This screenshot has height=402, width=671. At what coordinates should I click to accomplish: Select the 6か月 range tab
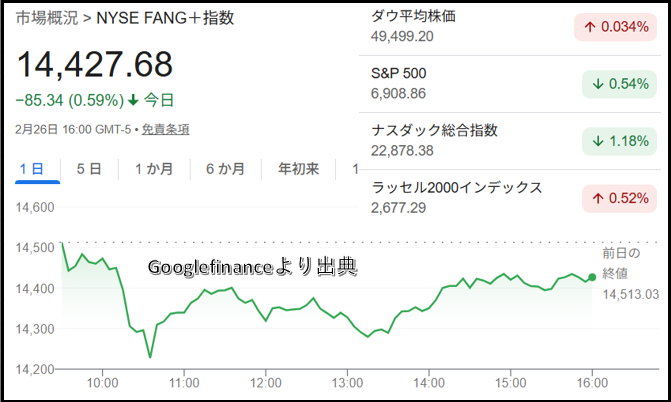coord(225,169)
